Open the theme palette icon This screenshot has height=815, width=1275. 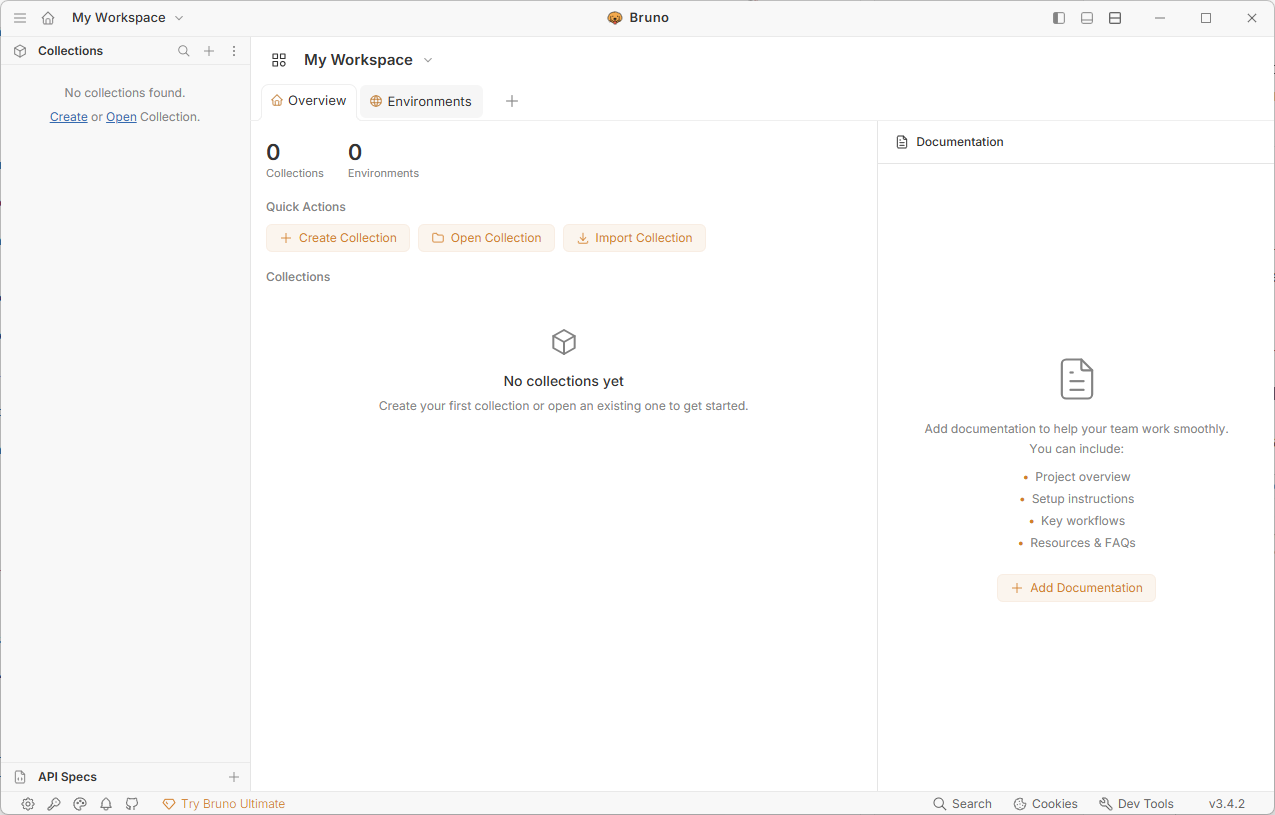point(80,804)
